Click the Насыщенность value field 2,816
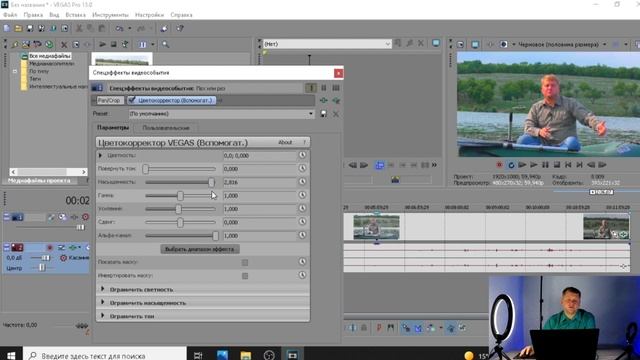Viewport: 640px width, 360px height. [x=260, y=182]
